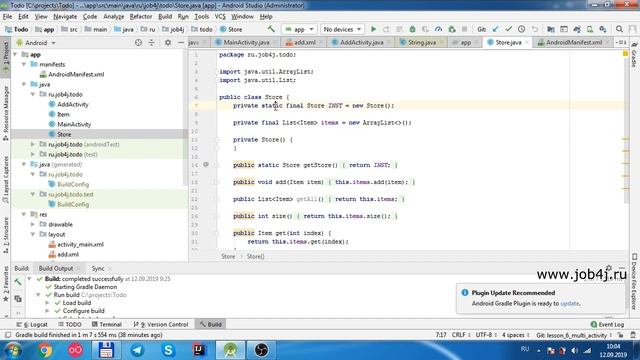Click the hammer icon in Build output sidebar
Image resolution: width=640 pixels, height=360 pixels.
coord(18,282)
